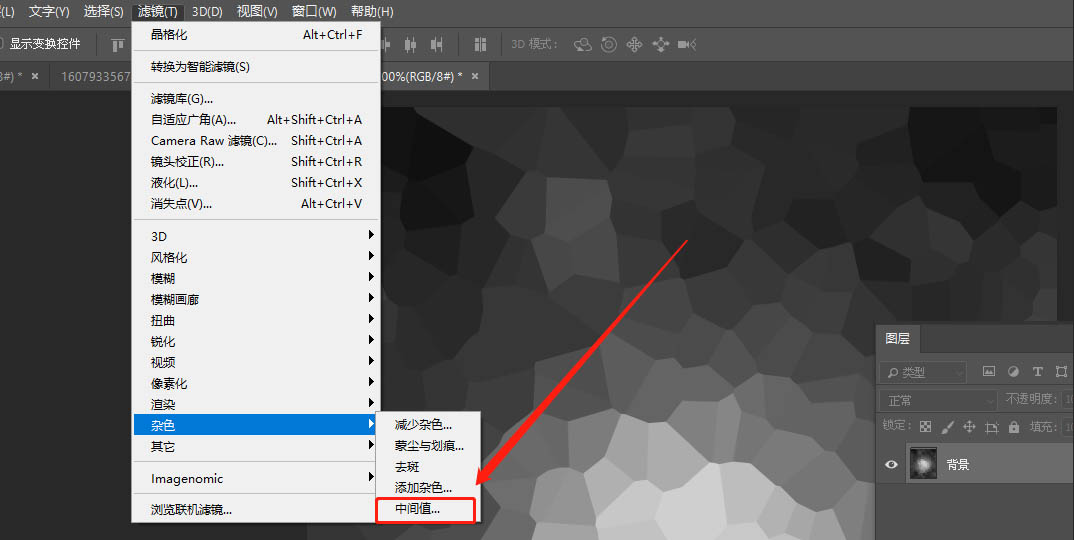The width and height of the screenshot is (1074, 540).
Task: Choose 减少杂色... in submenu
Action: [428, 425]
